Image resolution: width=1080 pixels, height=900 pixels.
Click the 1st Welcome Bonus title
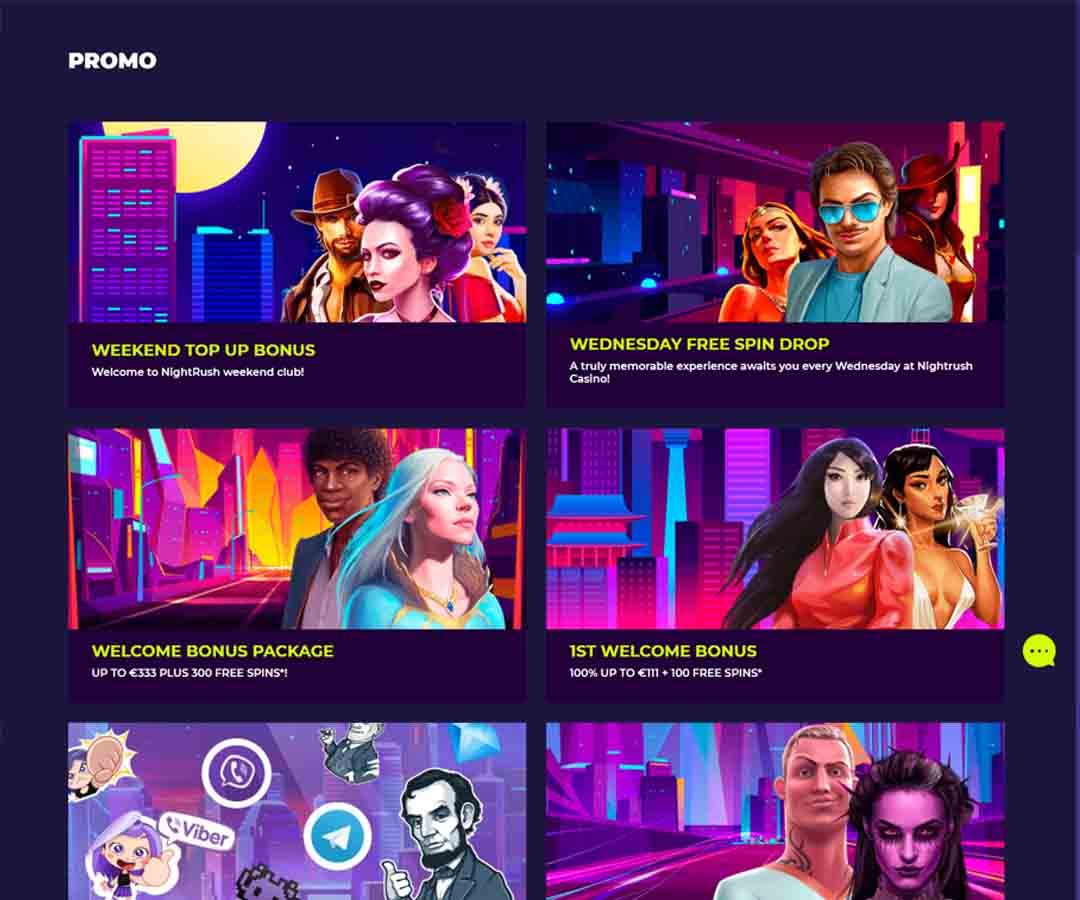click(663, 651)
